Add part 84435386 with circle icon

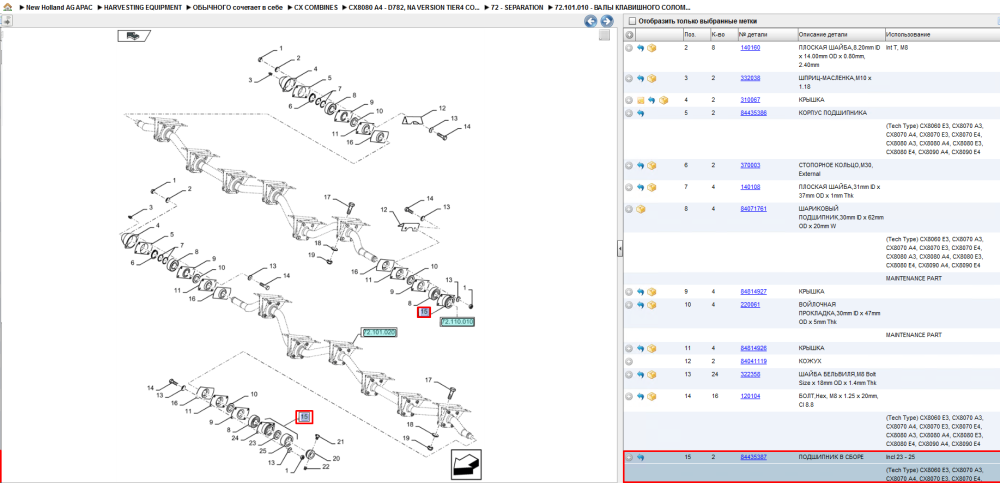pos(629,113)
